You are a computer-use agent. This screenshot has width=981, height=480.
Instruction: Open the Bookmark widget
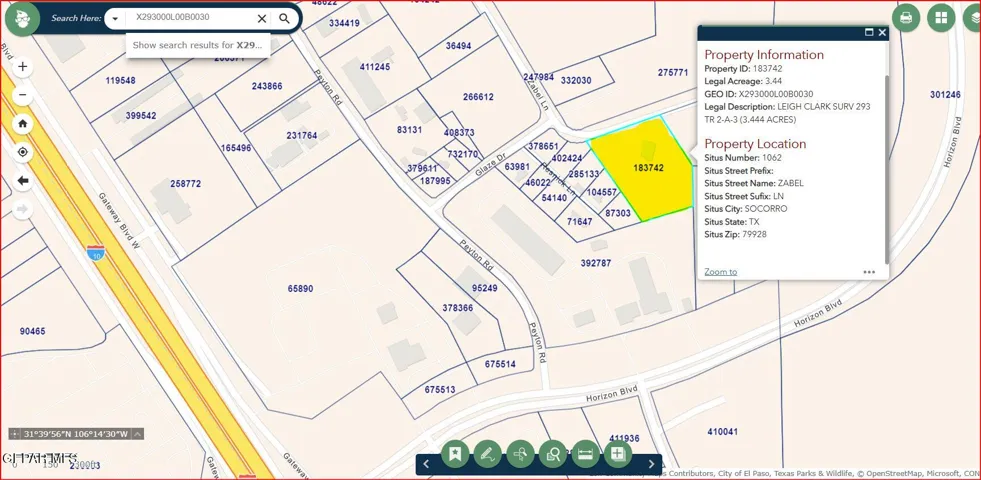[455, 454]
